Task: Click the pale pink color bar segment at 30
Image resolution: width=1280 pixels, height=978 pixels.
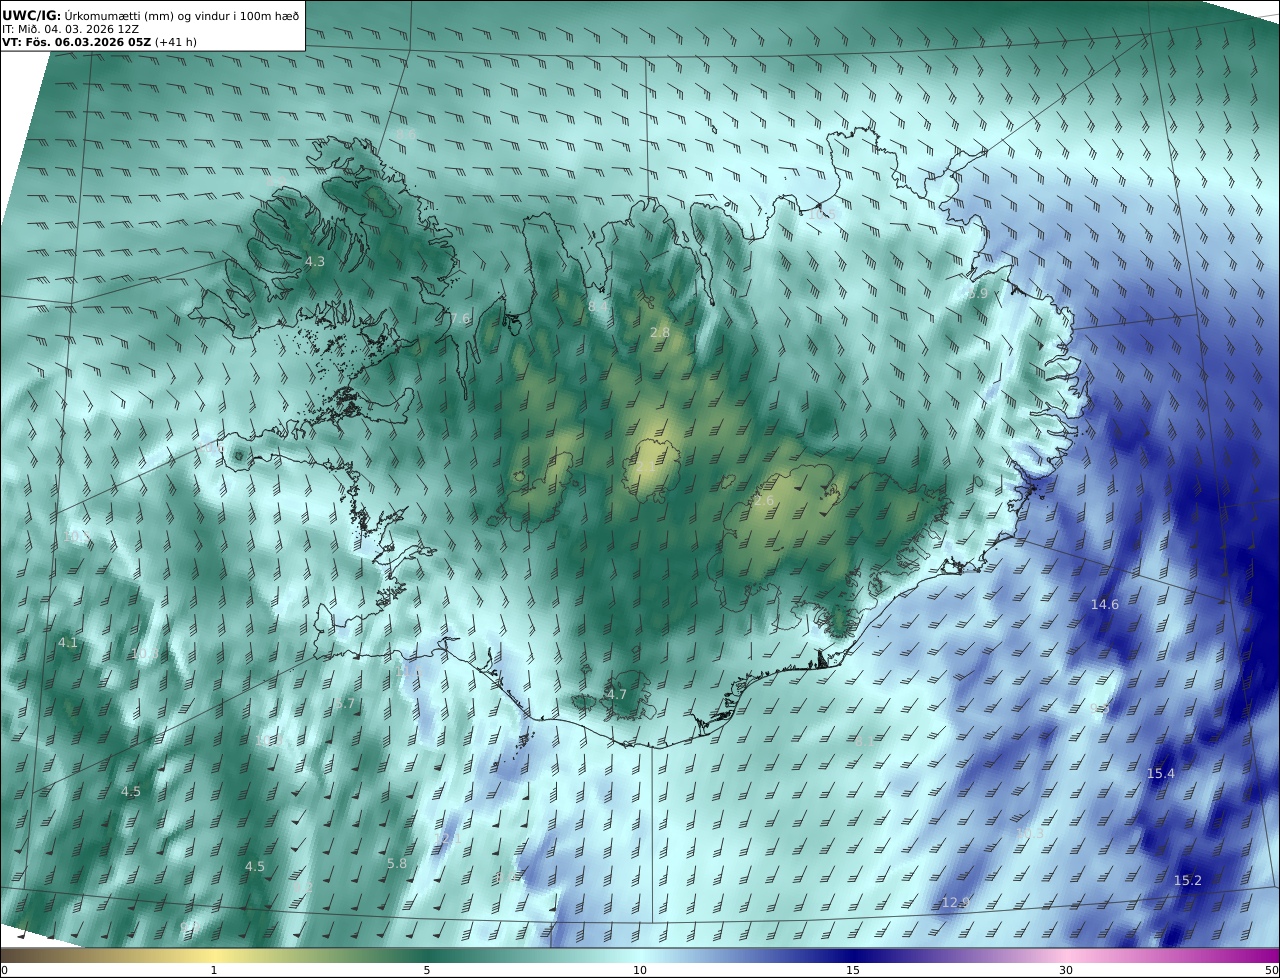Action: (1066, 955)
